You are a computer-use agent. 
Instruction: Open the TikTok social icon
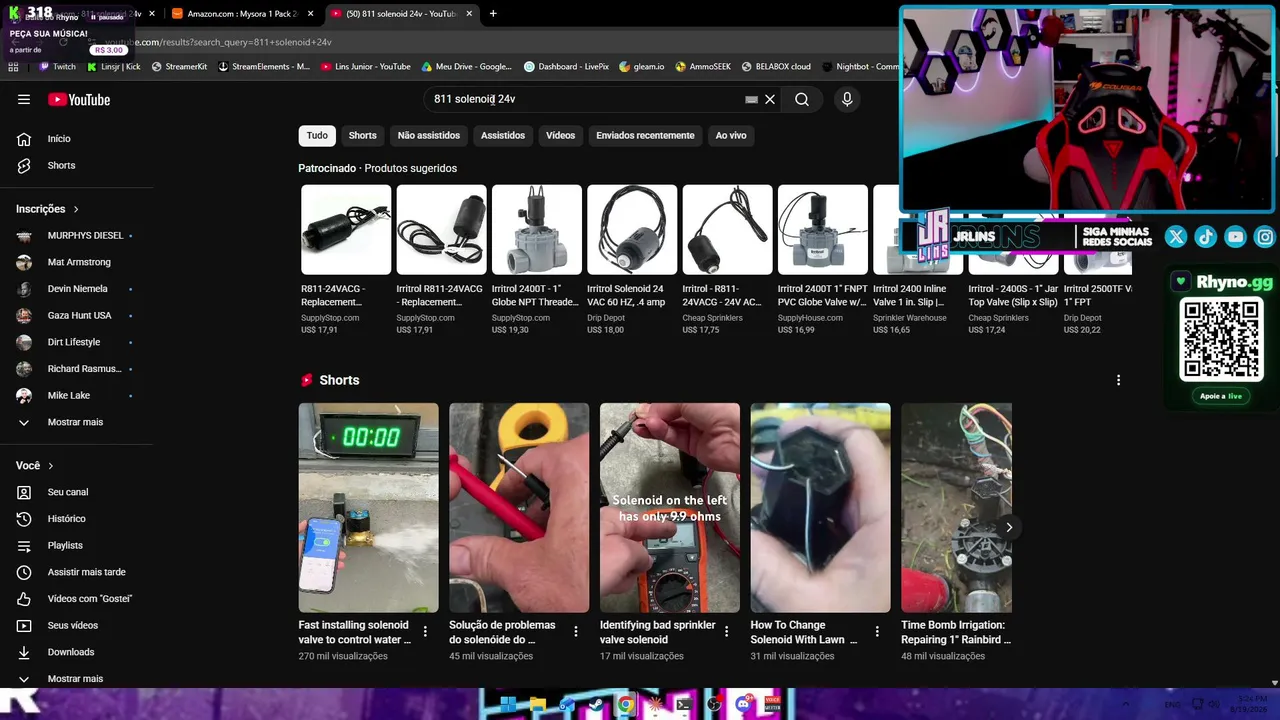click(x=1206, y=237)
